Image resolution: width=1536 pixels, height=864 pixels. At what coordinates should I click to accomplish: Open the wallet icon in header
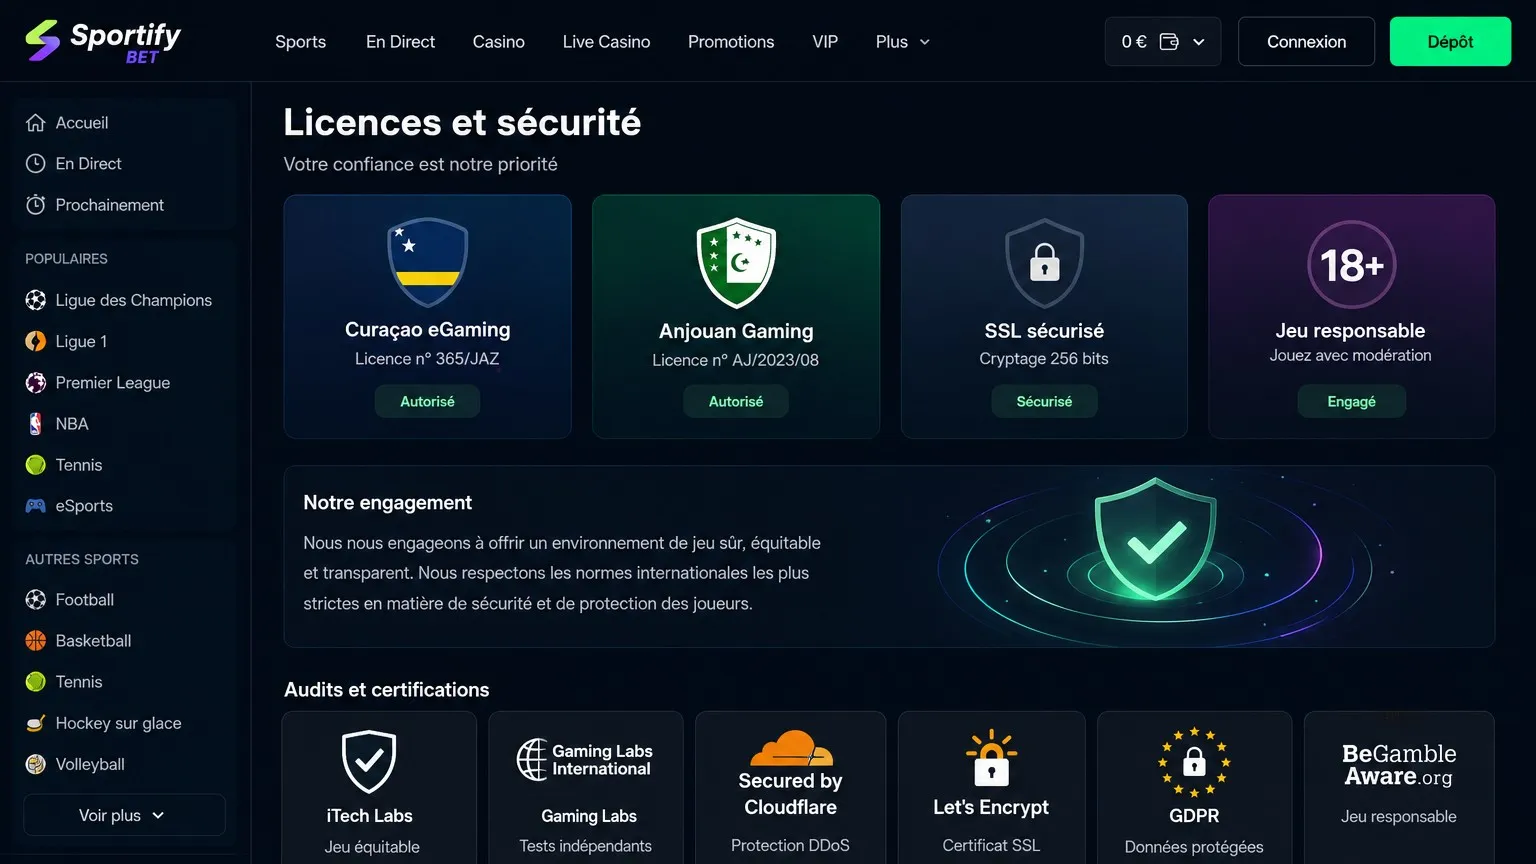click(x=1169, y=42)
